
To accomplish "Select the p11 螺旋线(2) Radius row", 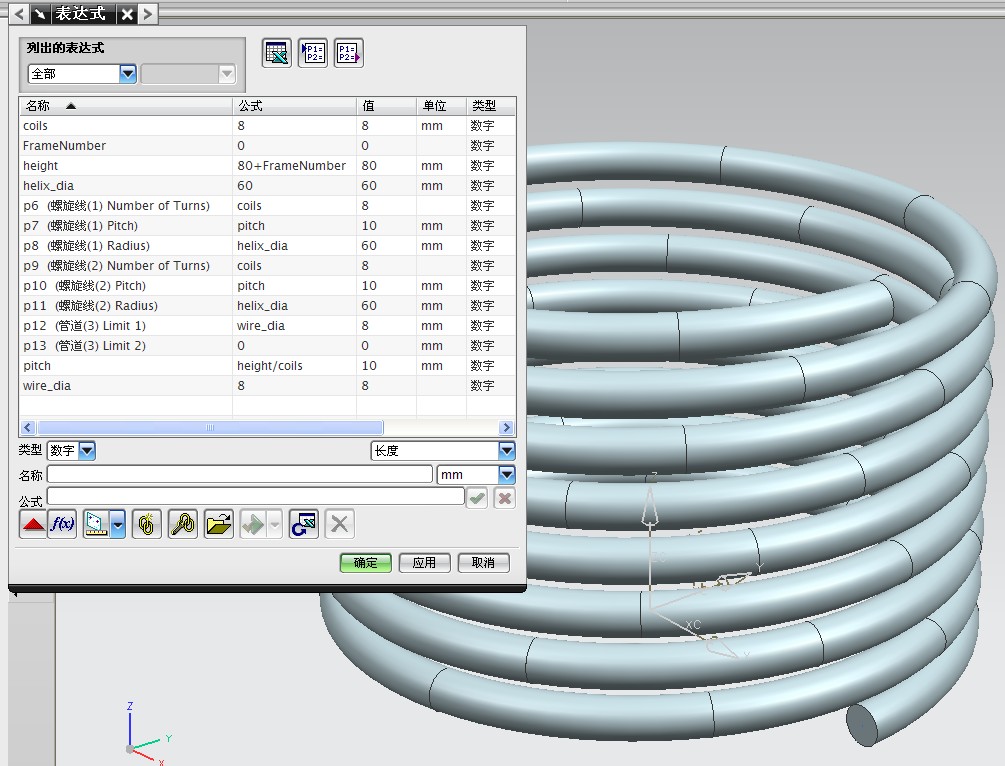I will [x=267, y=306].
